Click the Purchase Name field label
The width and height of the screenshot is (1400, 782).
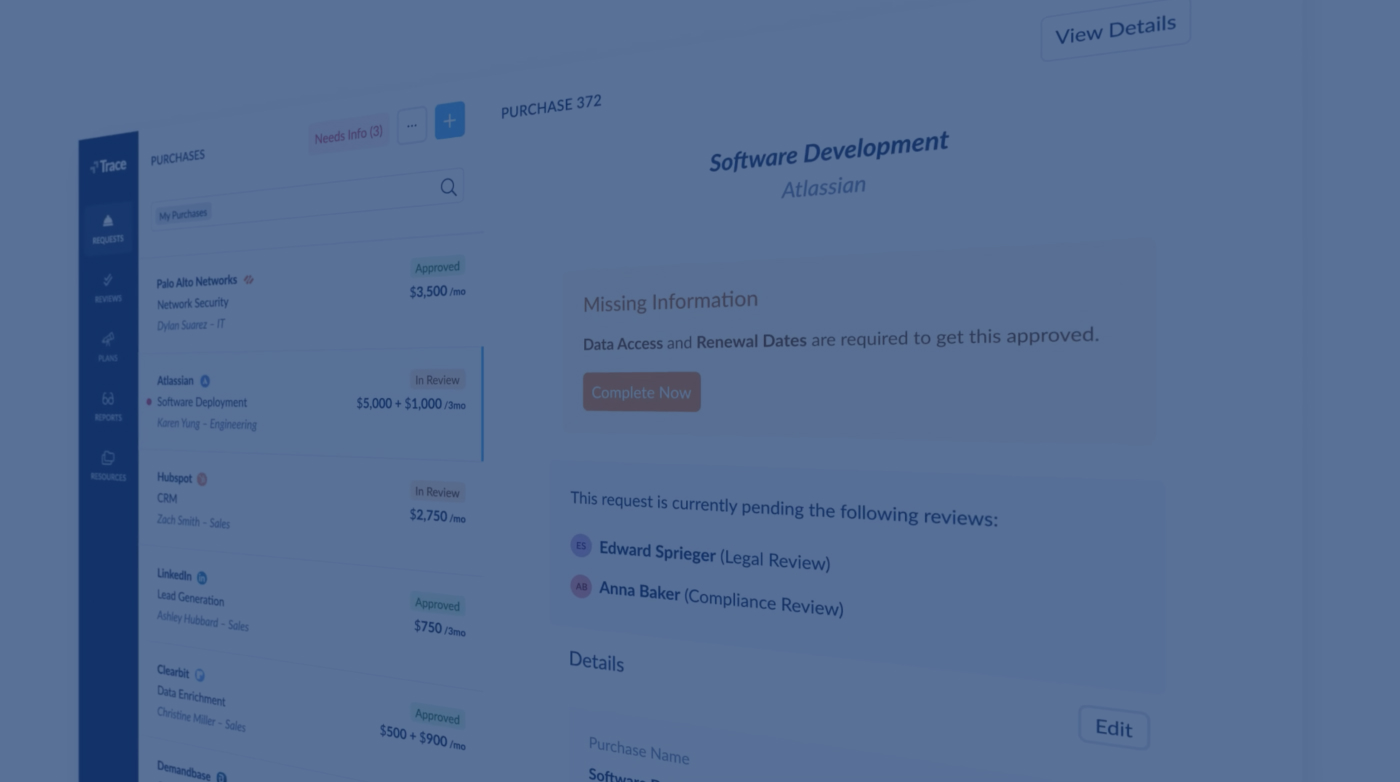coord(638,750)
